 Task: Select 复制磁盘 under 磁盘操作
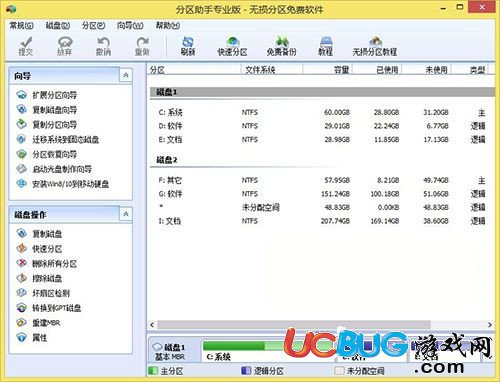point(39,234)
